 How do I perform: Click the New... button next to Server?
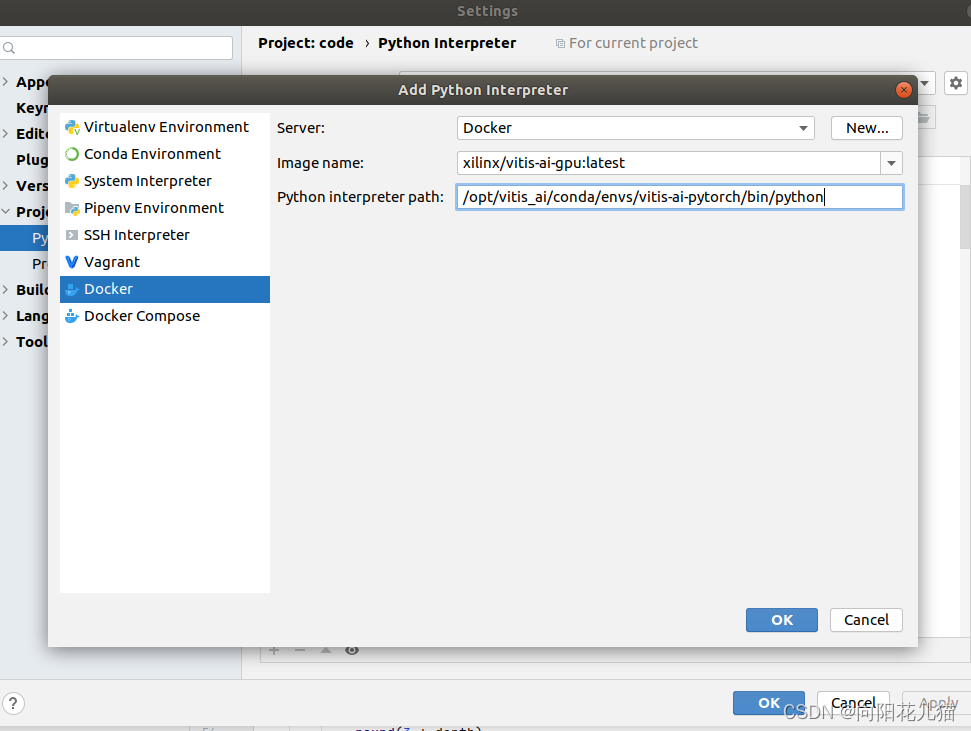coord(866,128)
